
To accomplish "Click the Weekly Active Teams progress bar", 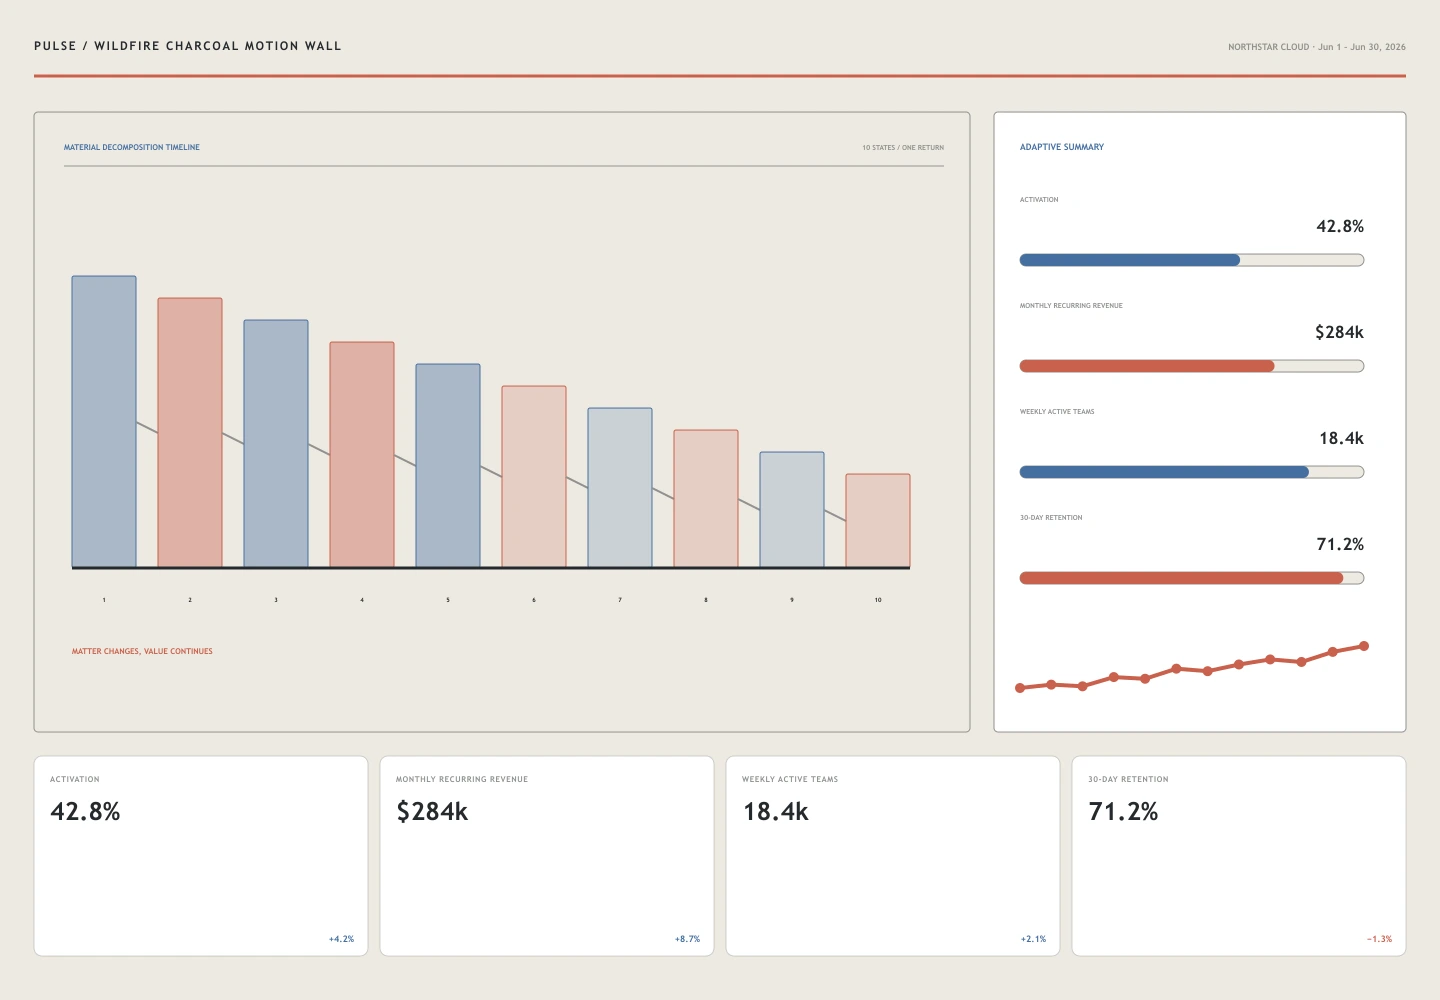I will pos(1192,472).
